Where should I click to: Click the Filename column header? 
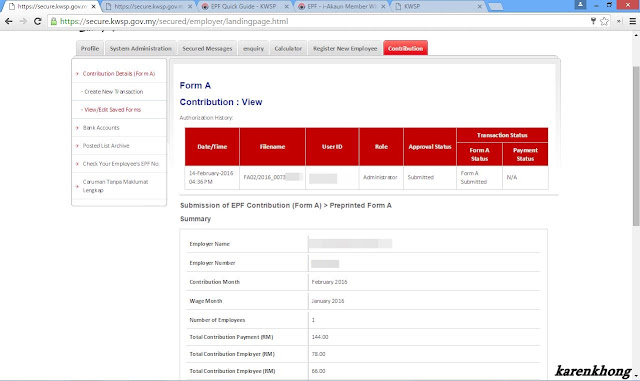[x=272, y=147]
